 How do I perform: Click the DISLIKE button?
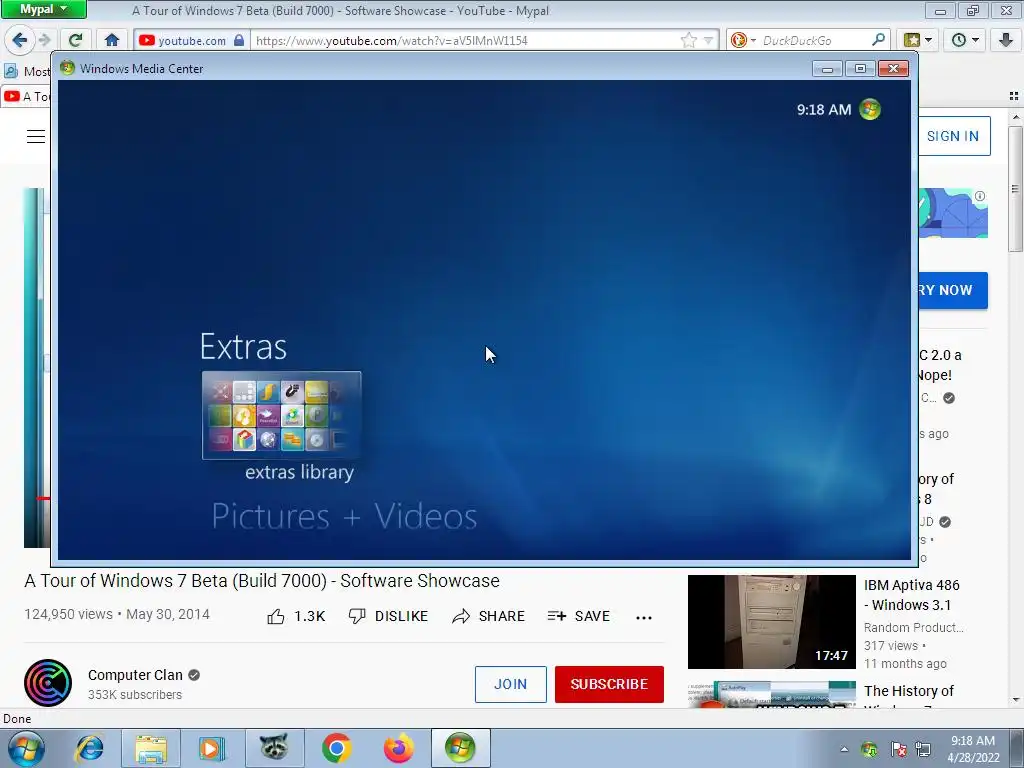click(x=389, y=616)
